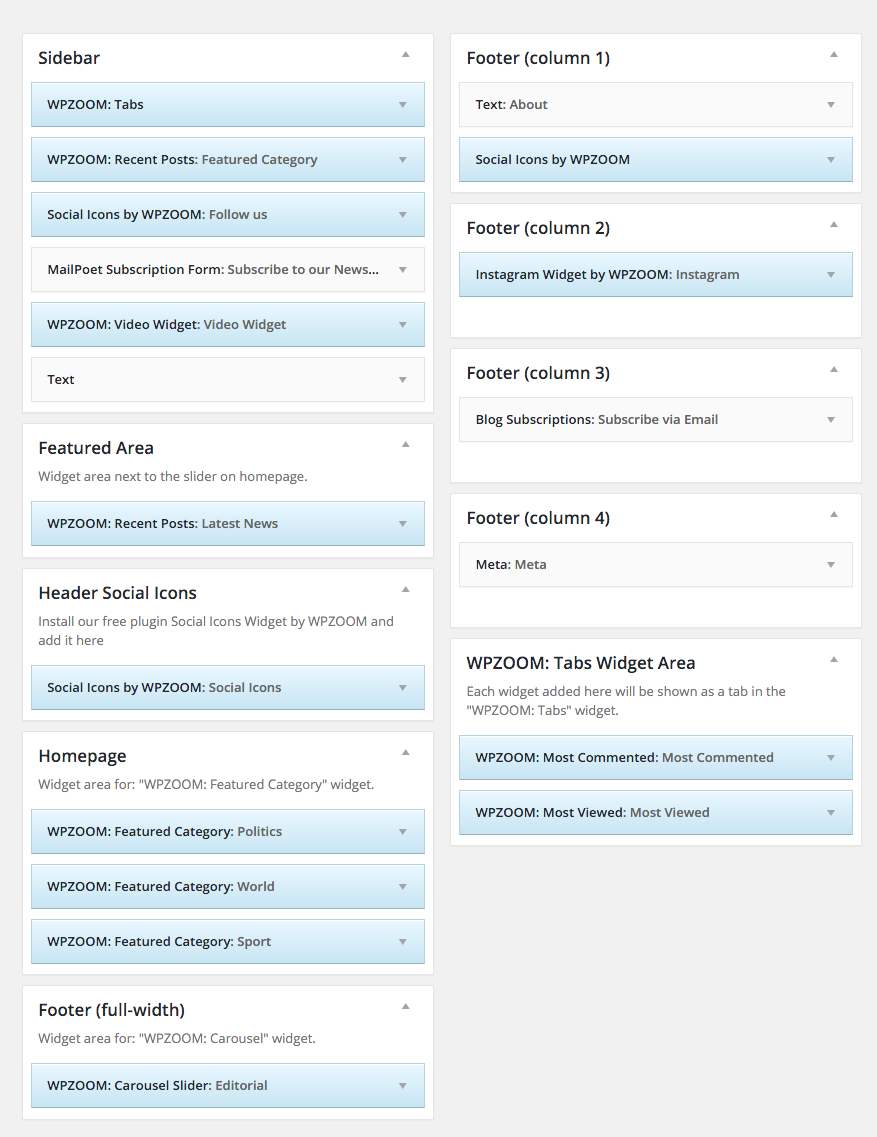Click the "Header Social Icons" heading
The width and height of the screenshot is (877, 1137).
point(118,593)
